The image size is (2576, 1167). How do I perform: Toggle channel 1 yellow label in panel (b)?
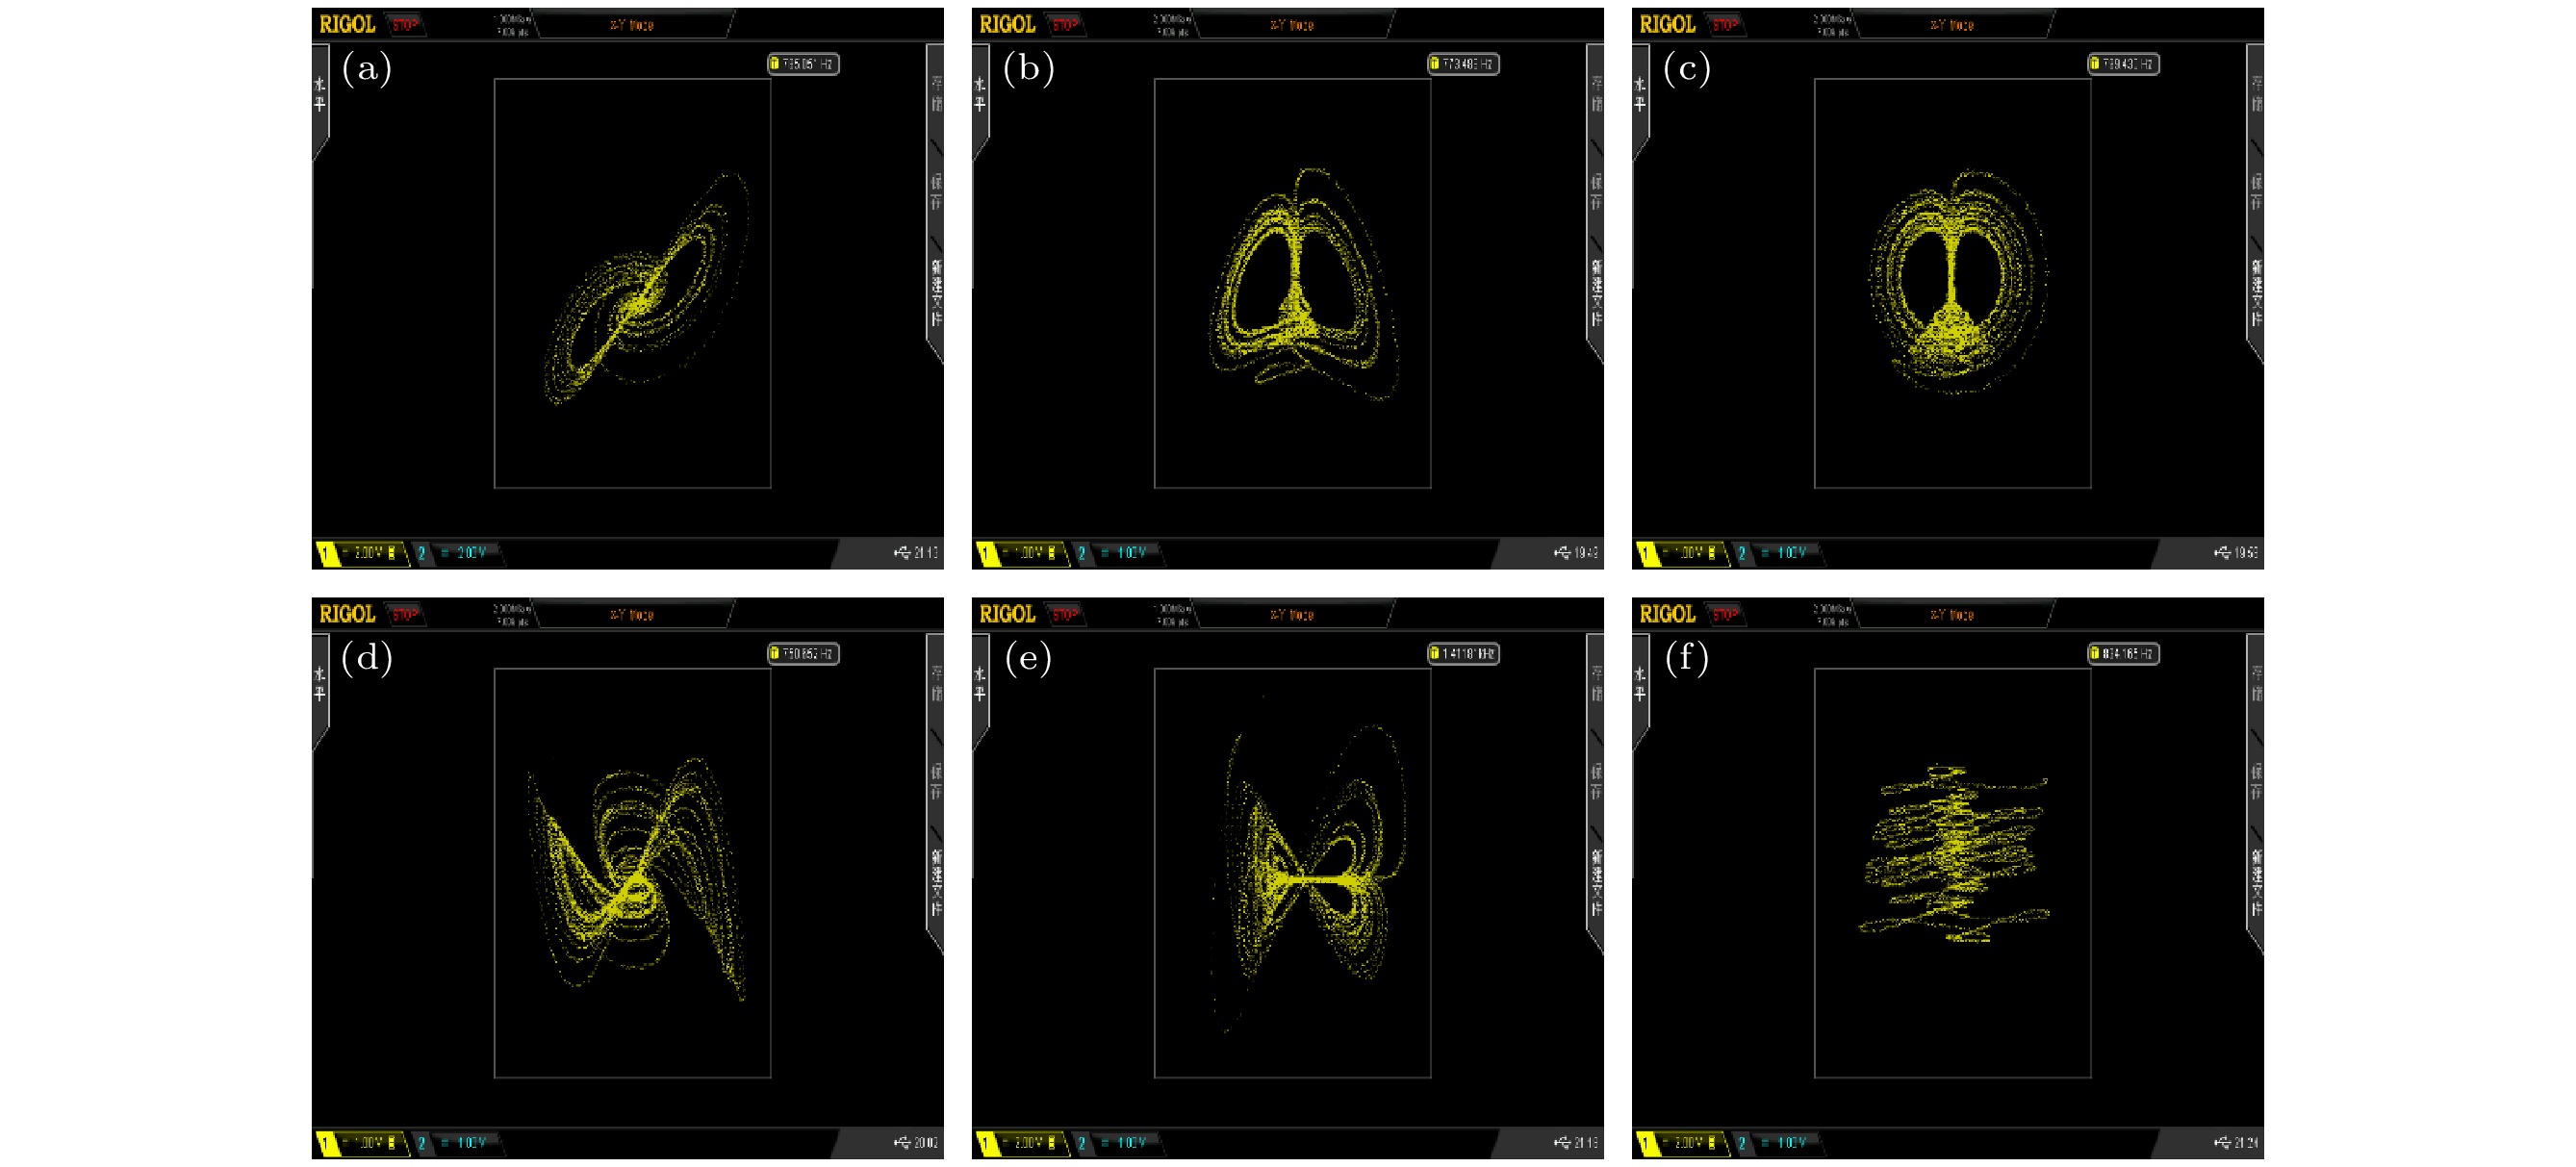coord(985,553)
